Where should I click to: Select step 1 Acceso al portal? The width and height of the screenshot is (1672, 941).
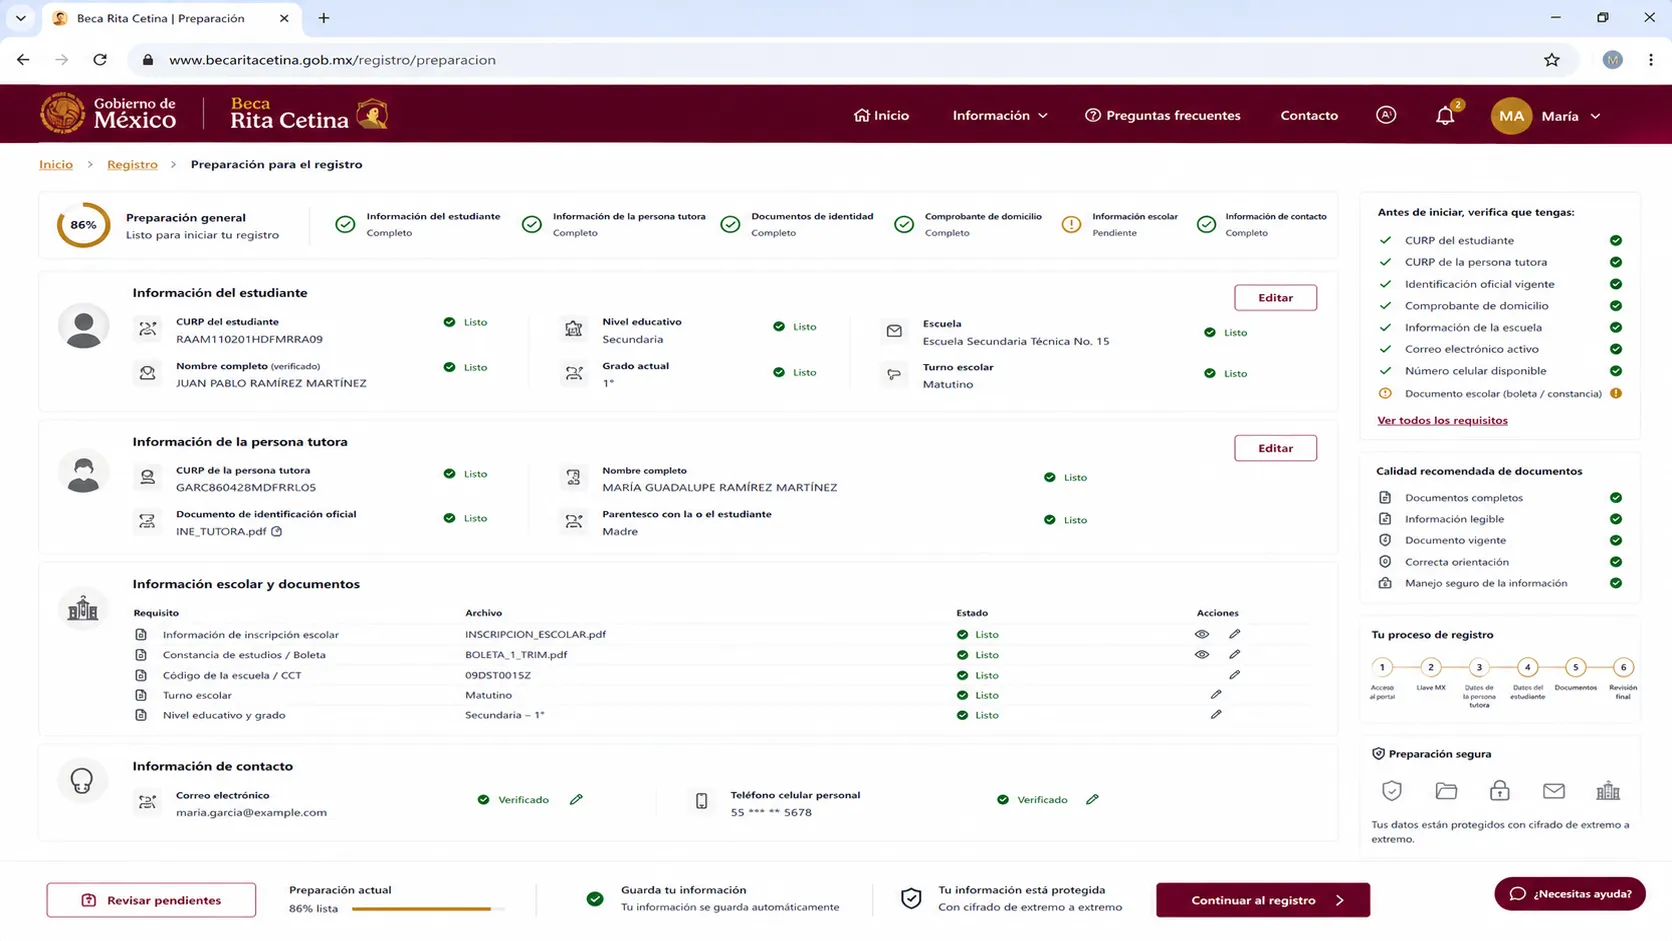1382,667
